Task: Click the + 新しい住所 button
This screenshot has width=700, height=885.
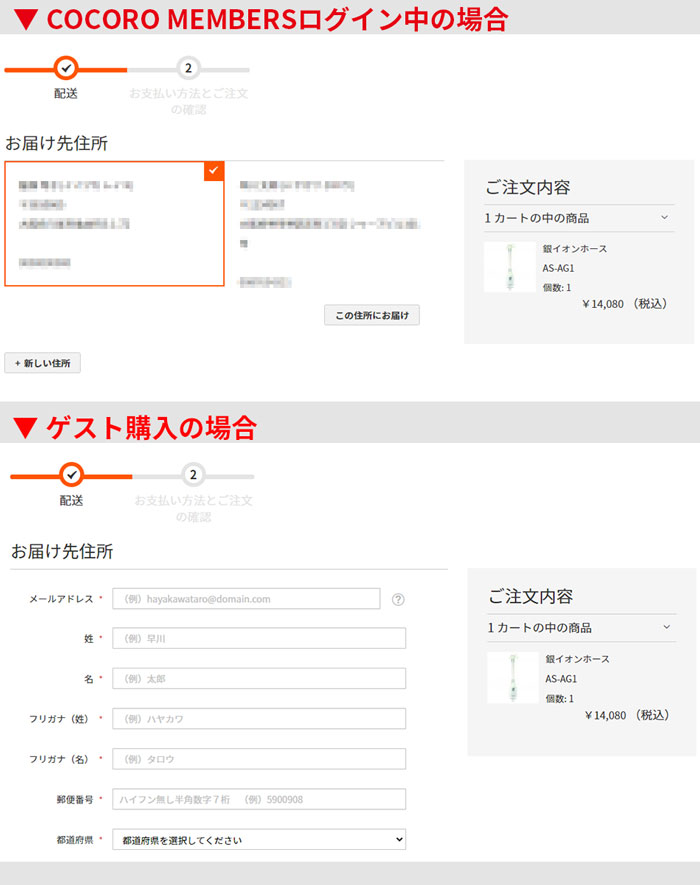Action: point(42,363)
